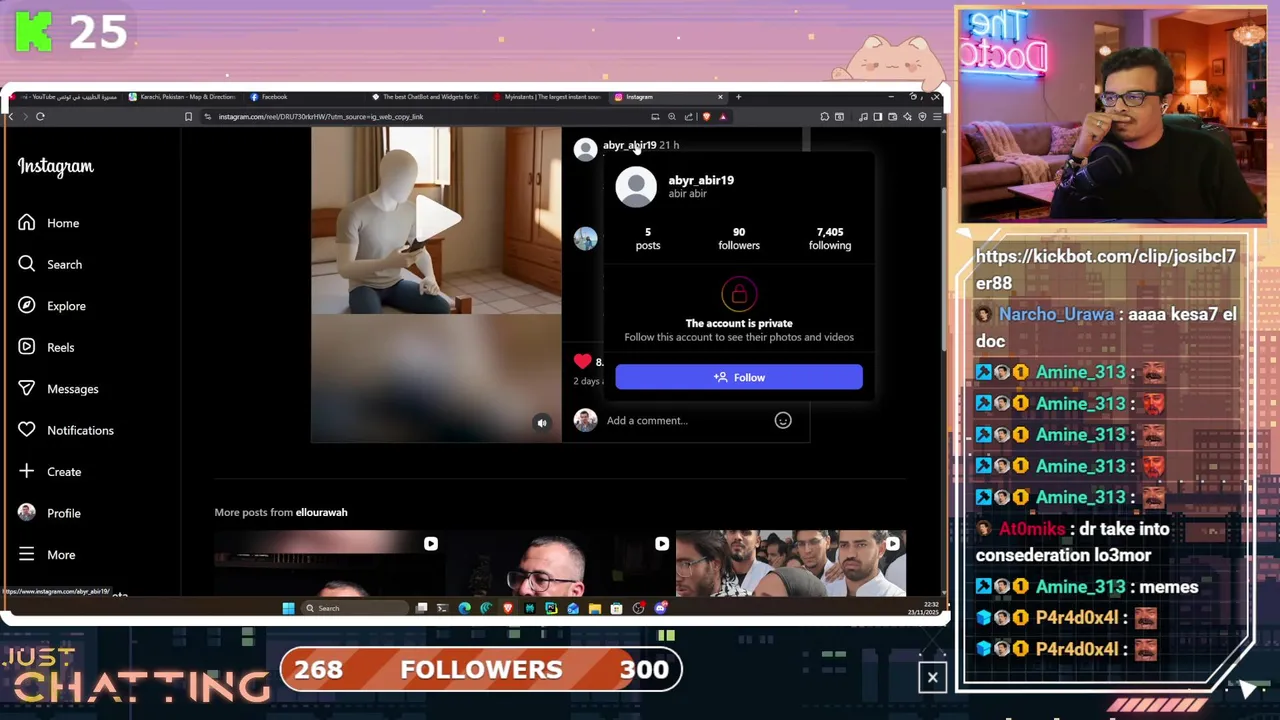Image resolution: width=1280 pixels, height=720 pixels.
Task: Switch to the YouTube tab
Action: (x=64, y=97)
